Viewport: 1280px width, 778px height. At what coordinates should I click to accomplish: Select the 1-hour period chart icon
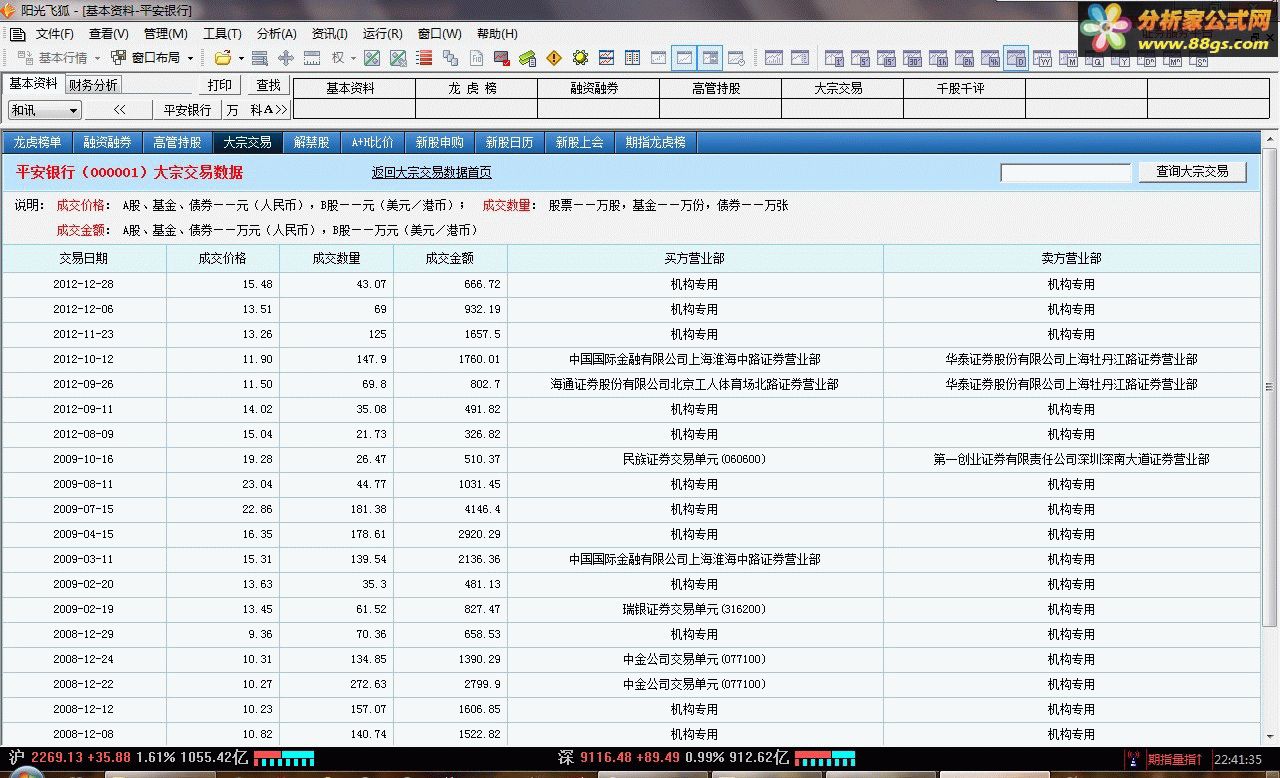click(938, 59)
